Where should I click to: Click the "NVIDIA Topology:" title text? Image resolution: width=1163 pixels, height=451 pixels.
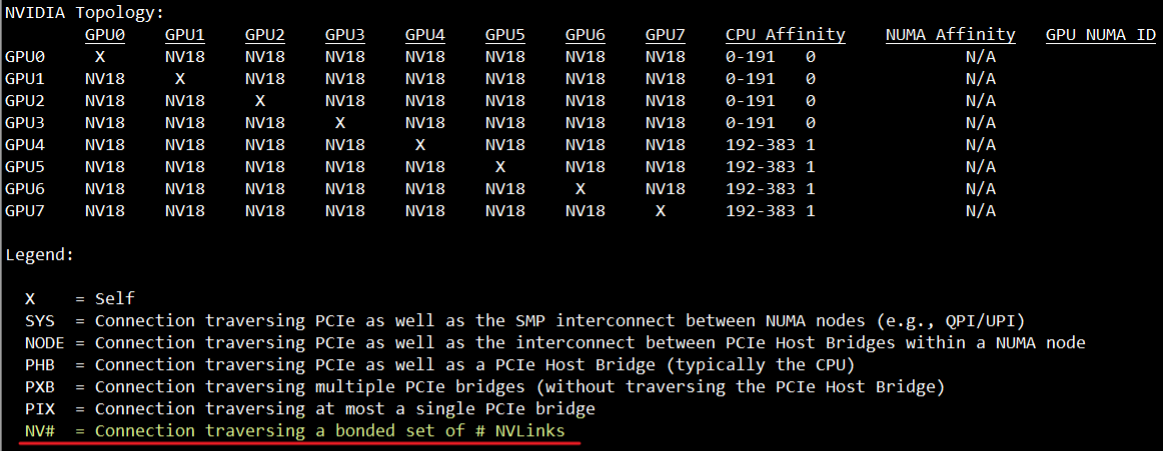coord(84,13)
